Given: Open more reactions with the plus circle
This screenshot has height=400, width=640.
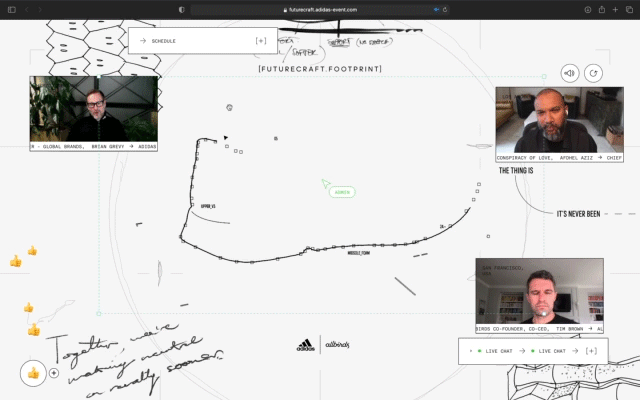Looking at the screenshot, I should [x=54, y=373].
